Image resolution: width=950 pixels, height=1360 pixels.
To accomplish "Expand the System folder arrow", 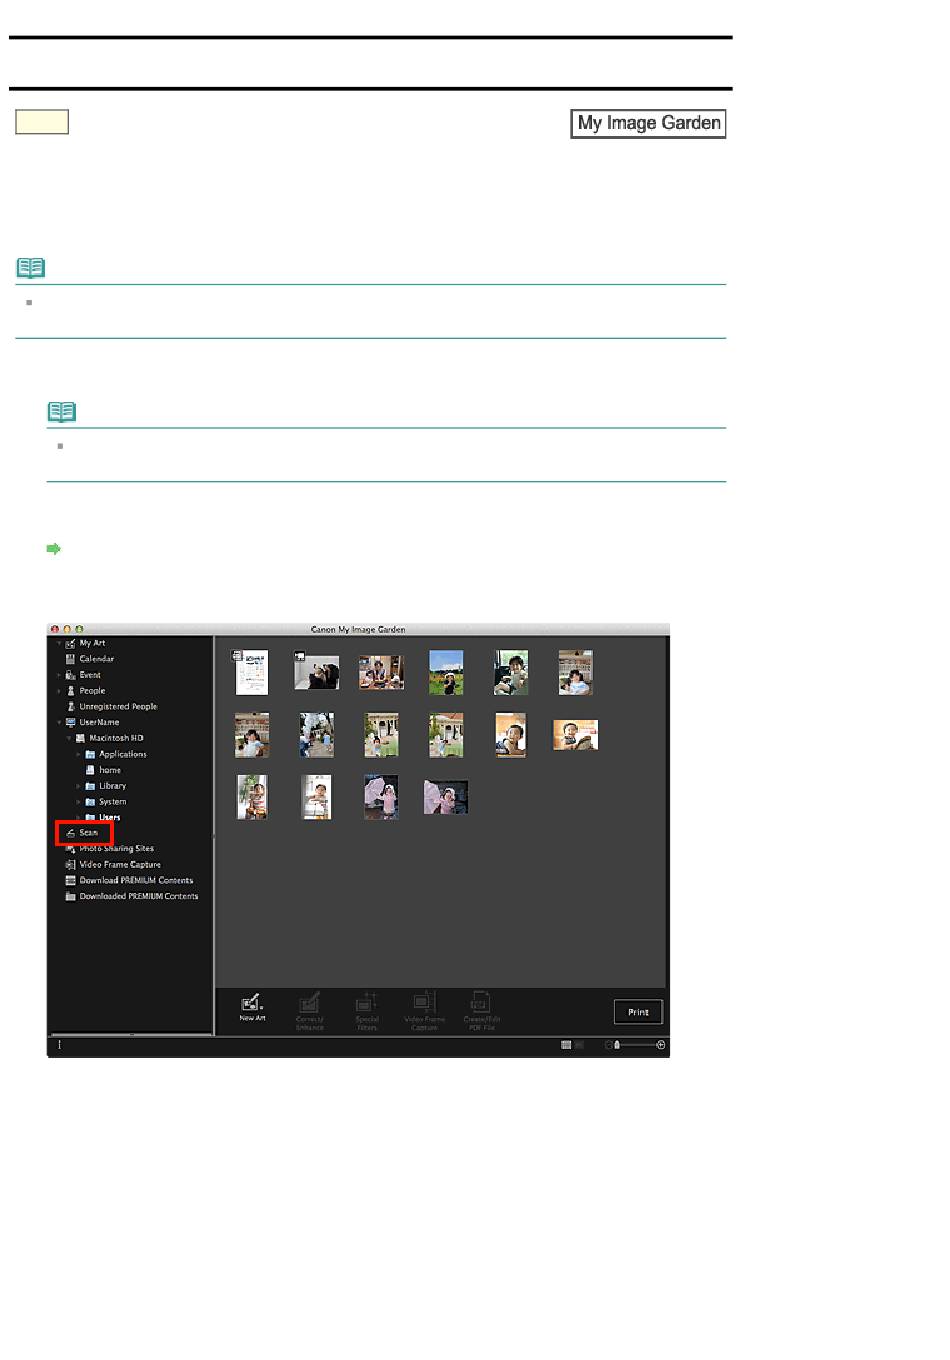I will (x=79, y=802).
